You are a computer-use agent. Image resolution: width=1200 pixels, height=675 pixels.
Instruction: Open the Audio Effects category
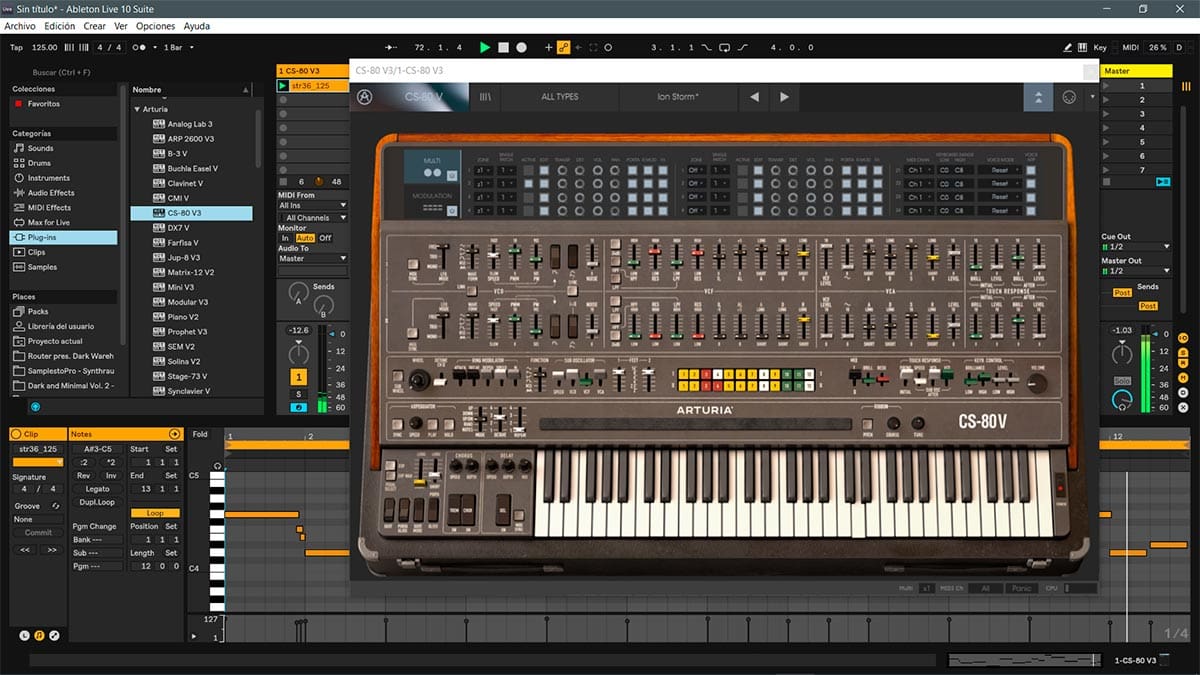50,193
